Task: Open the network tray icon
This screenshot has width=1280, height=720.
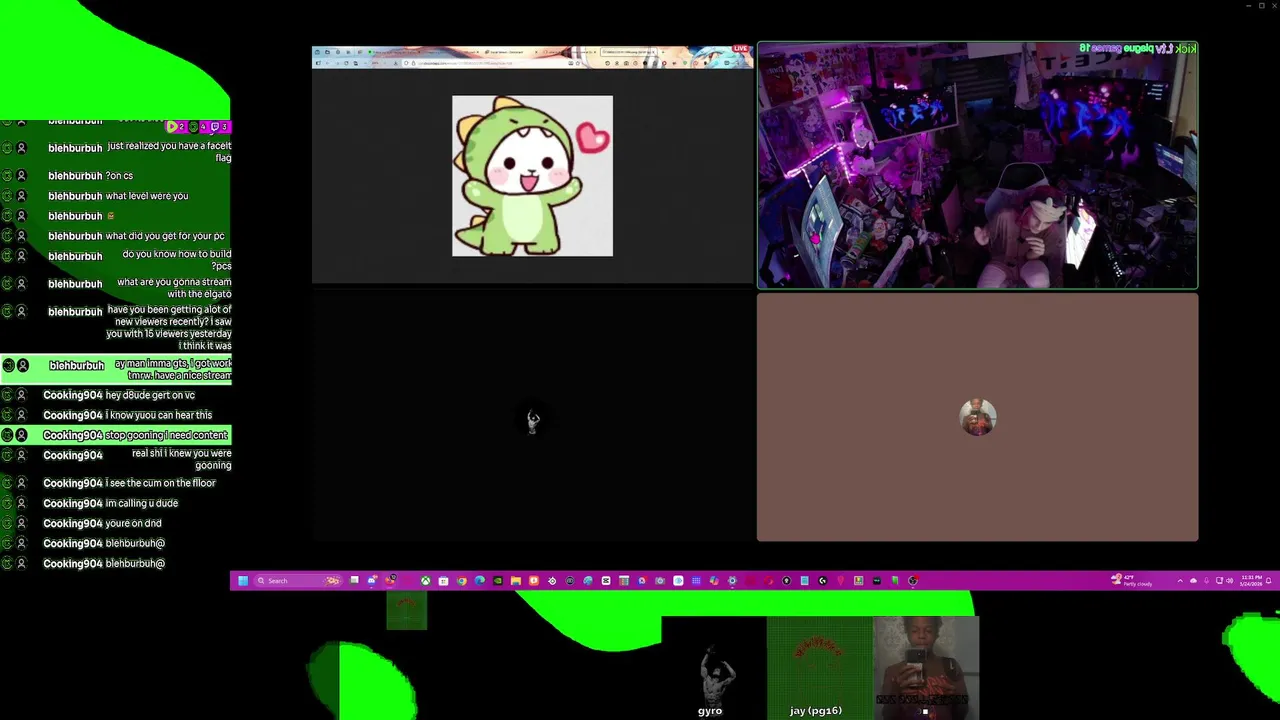Action: click(x=1219, y=580)
